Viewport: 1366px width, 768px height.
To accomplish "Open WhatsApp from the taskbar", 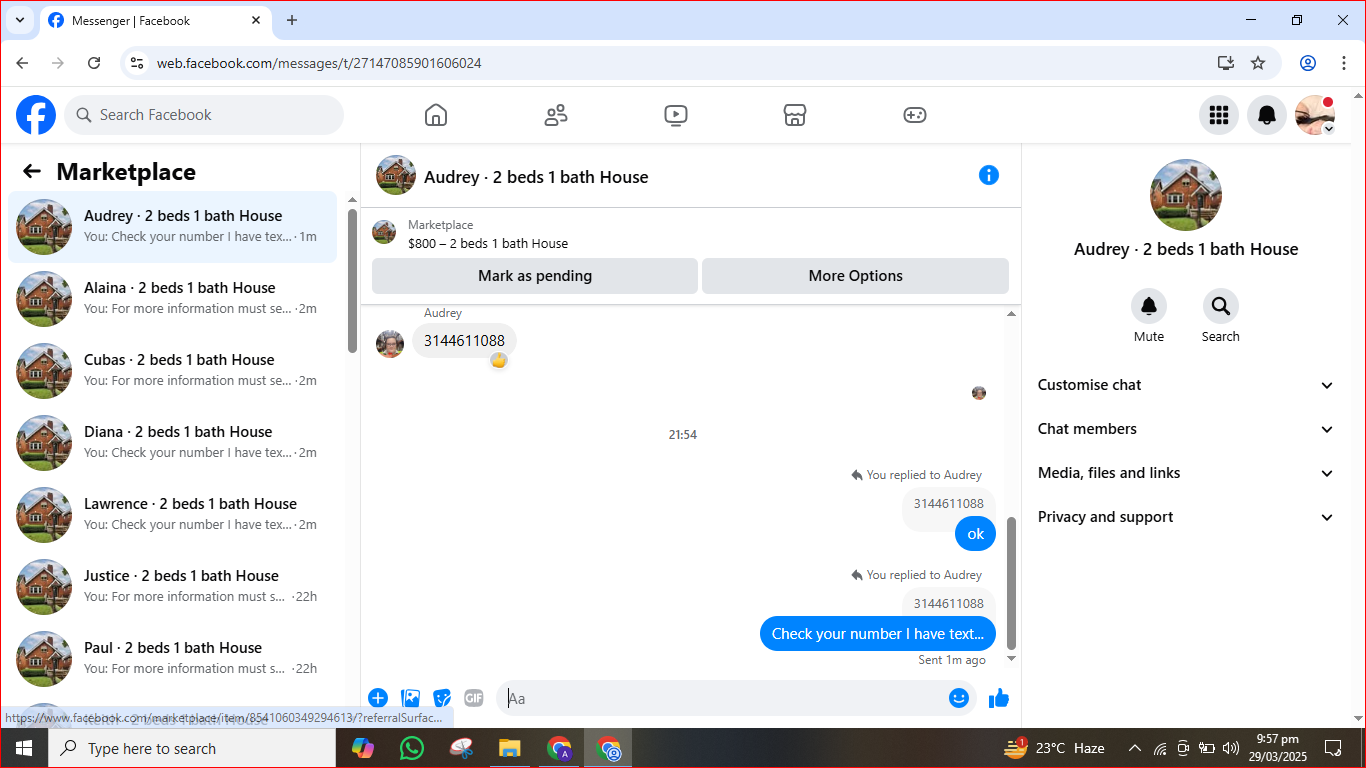I will (x=411, y=748).
